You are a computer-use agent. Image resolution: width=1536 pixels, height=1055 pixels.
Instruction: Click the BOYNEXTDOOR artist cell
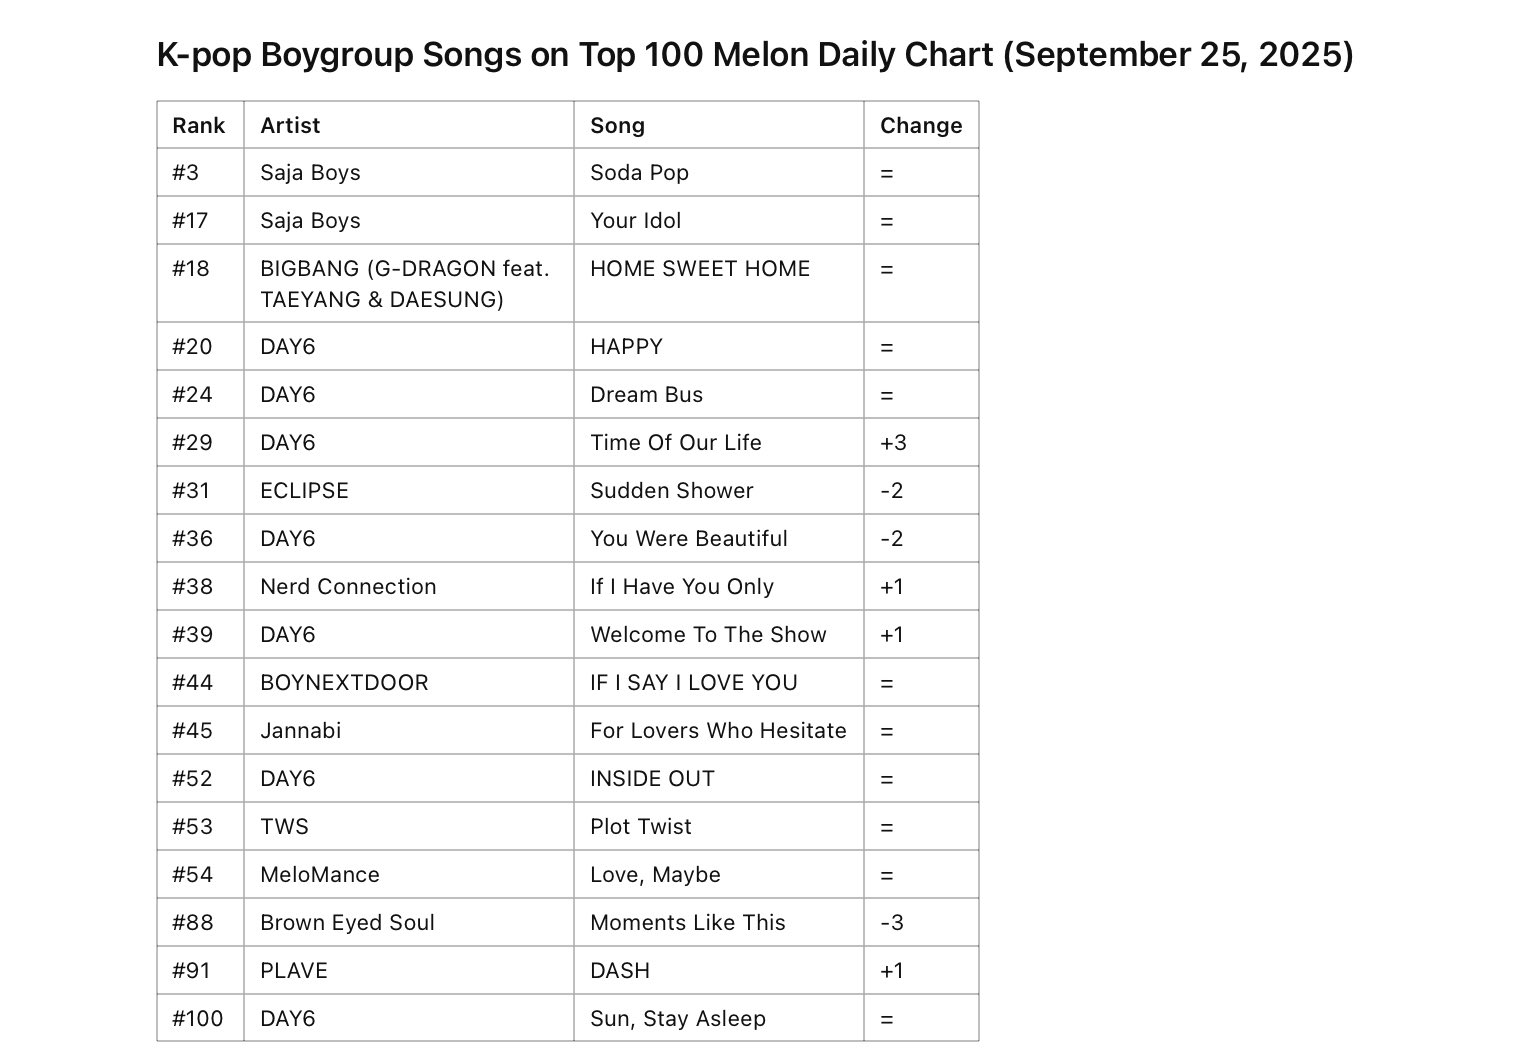[x=409, y=683]
